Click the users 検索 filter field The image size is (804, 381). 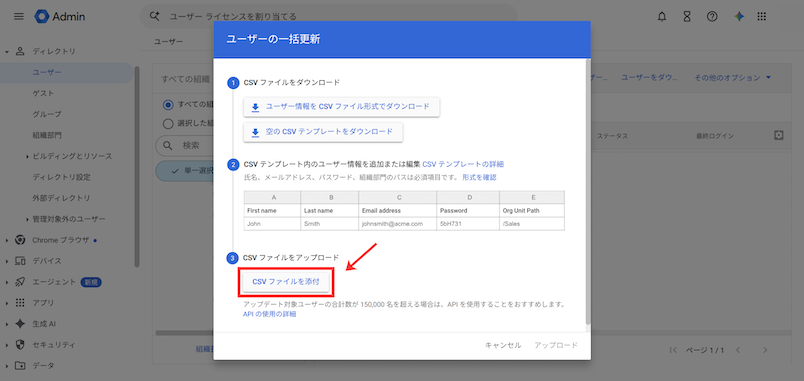pos(185,145)
